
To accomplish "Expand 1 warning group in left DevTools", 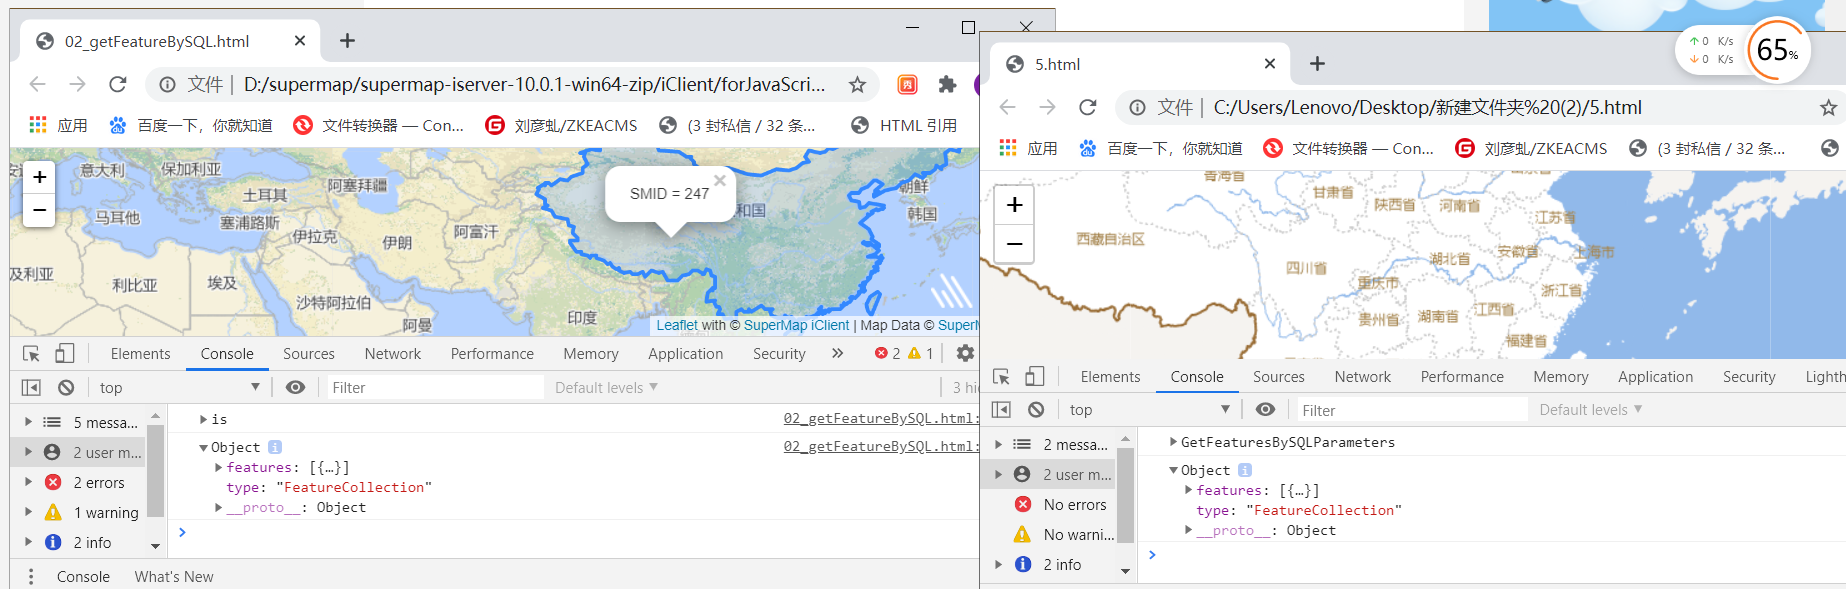I will click(28, 512).
